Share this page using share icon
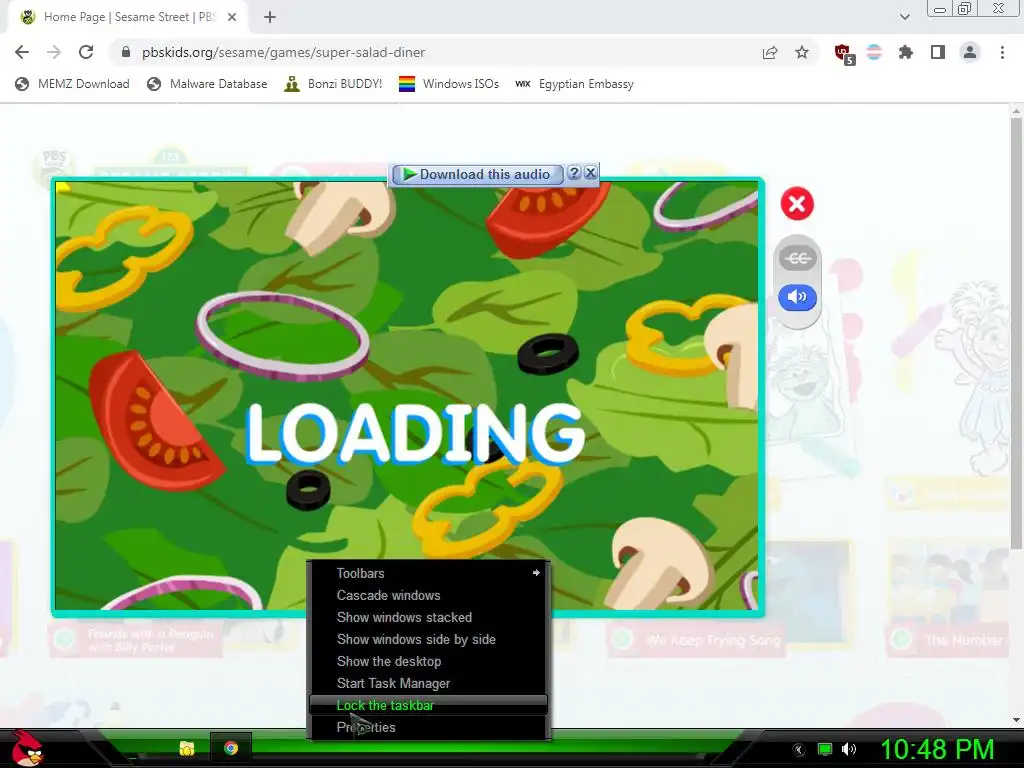 click(770, 52)
